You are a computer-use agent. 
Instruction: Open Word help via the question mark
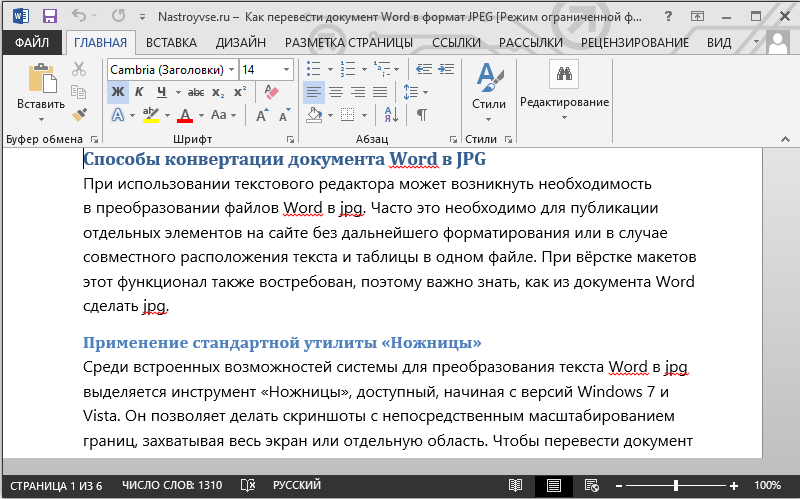click(668, 16)
